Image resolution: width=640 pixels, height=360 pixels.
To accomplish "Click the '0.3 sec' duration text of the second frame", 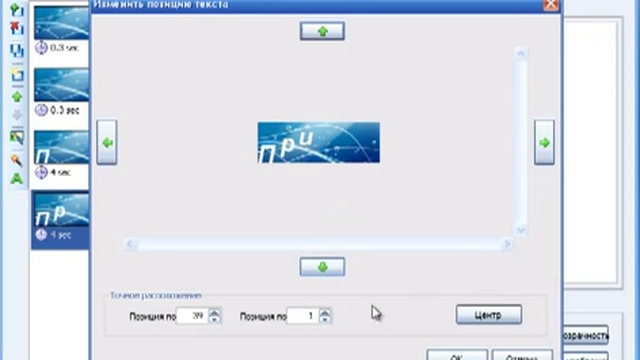I will click(64, 110).
